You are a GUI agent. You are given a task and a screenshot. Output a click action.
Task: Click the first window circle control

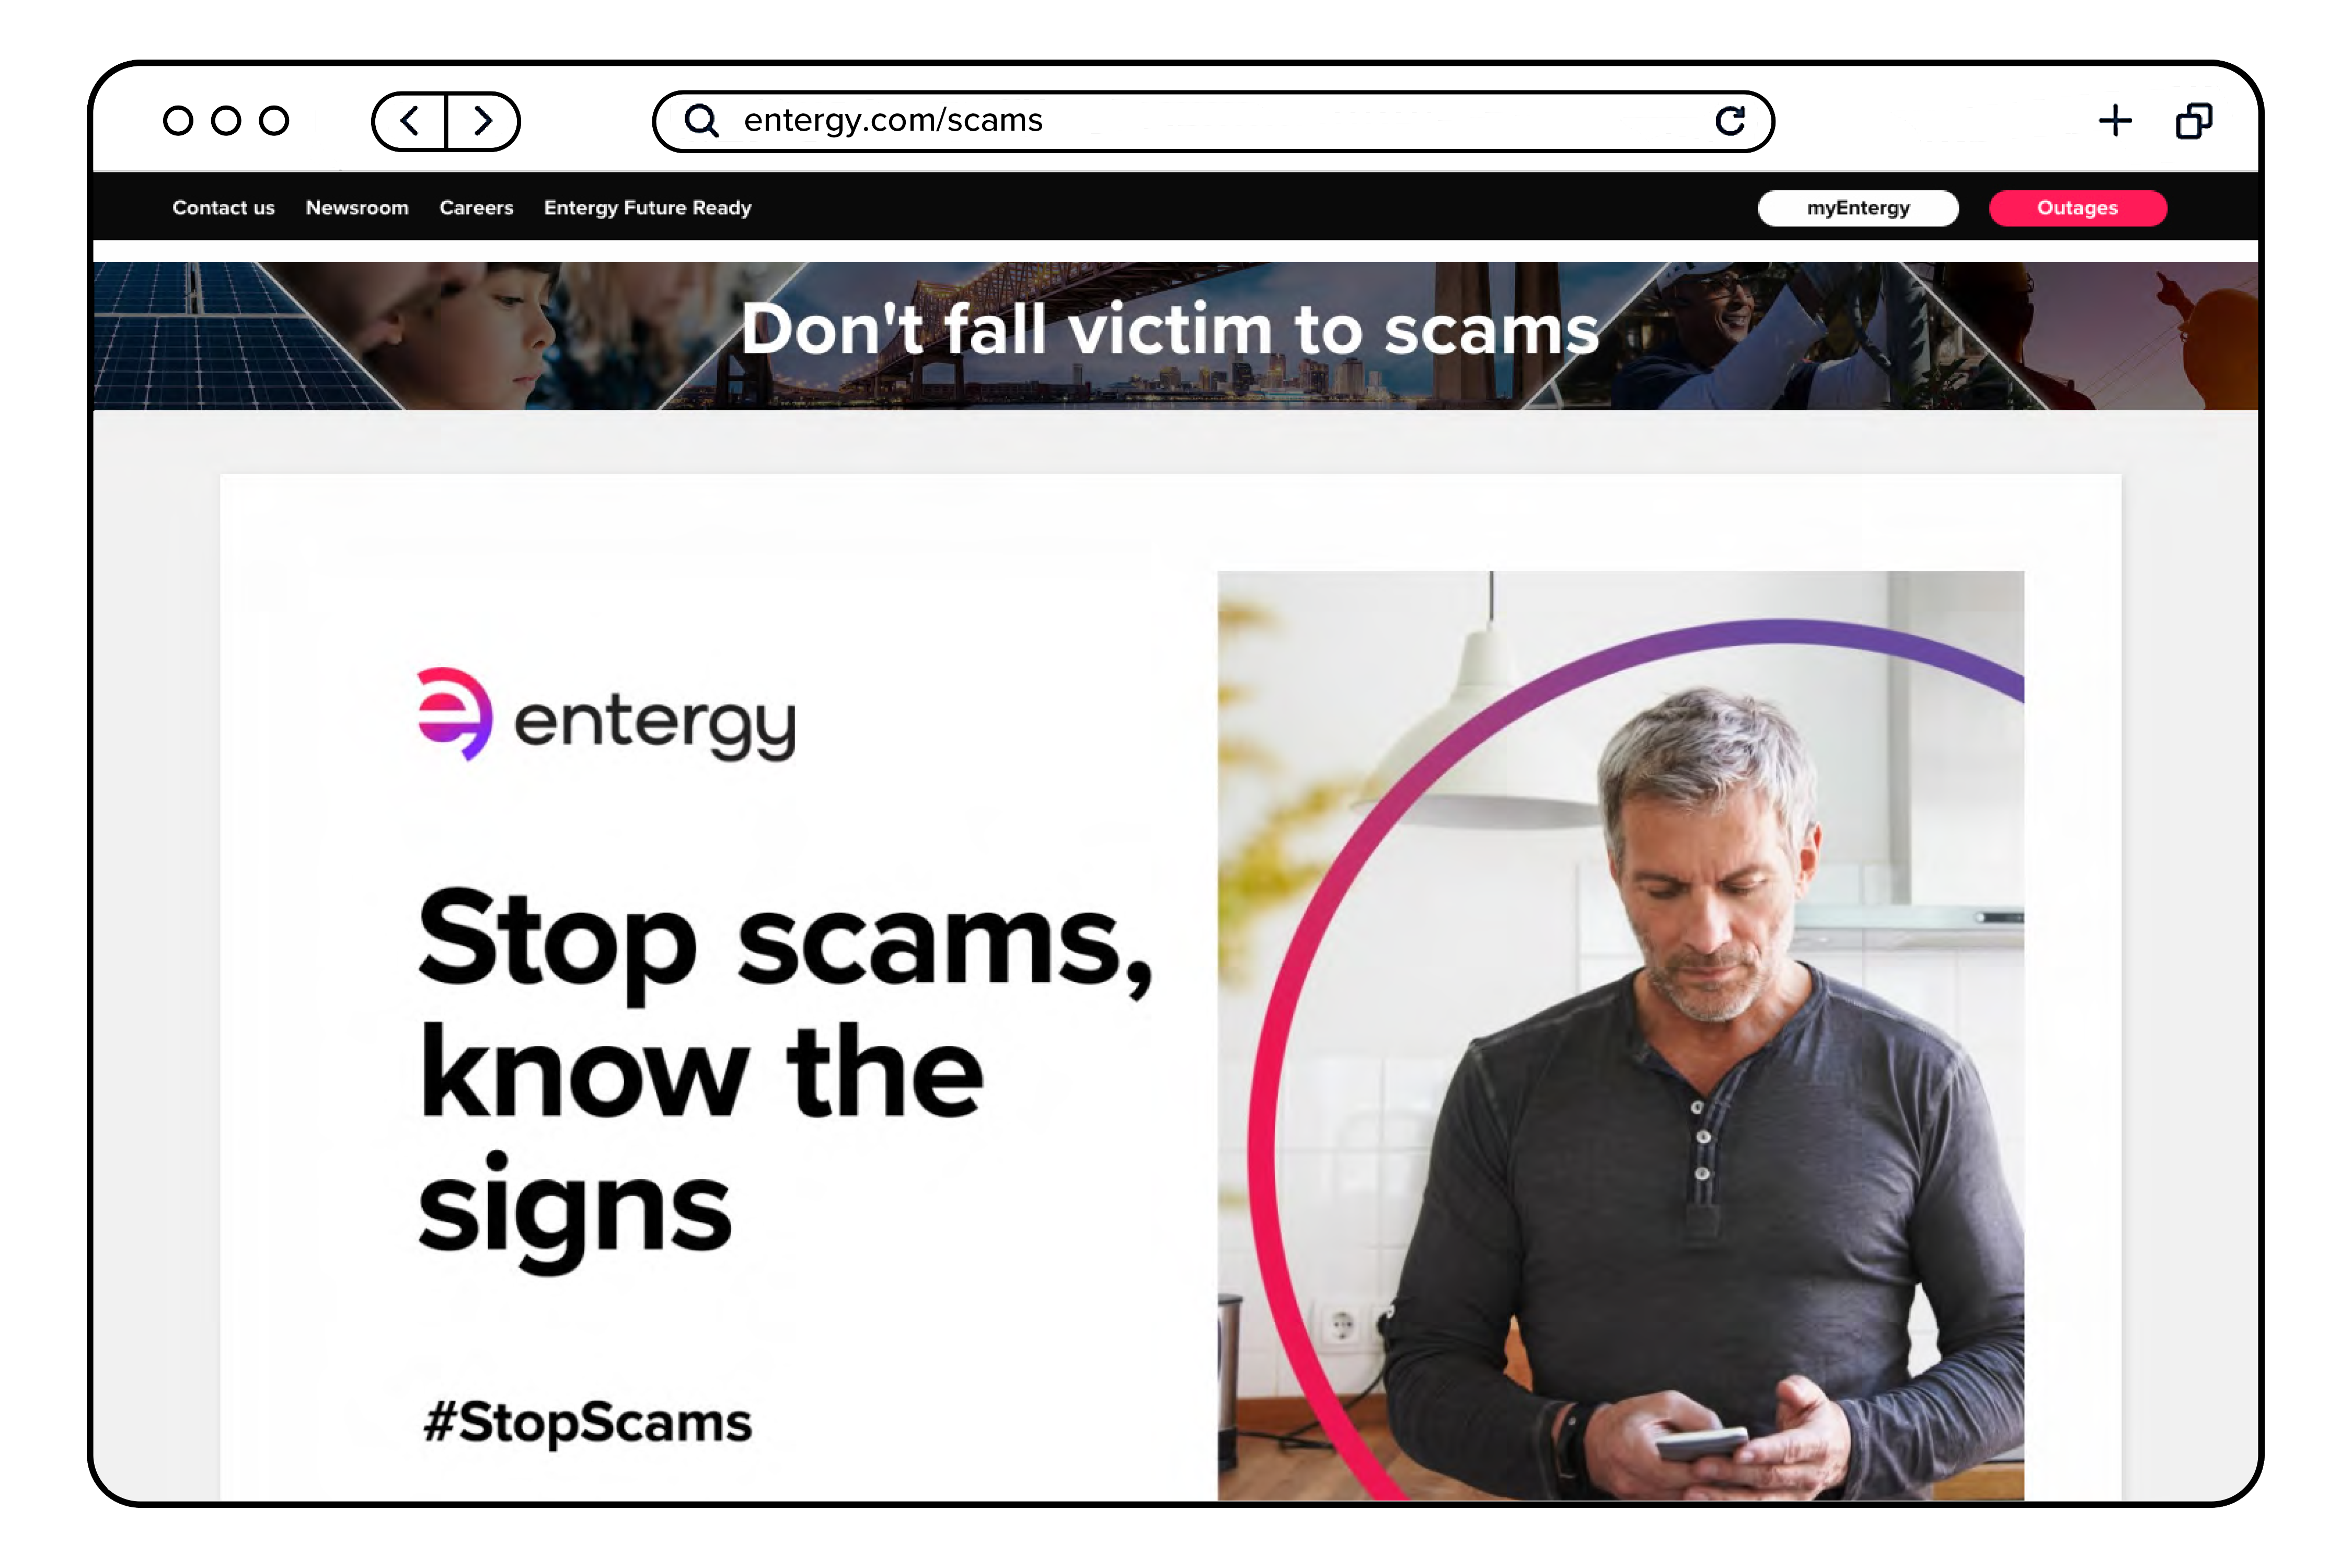coord(178,121)
